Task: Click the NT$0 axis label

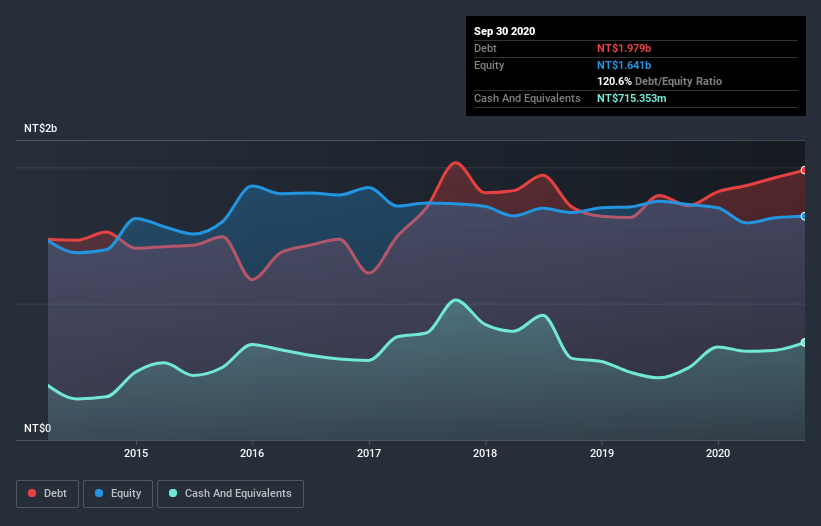Action: click(38, 428)
